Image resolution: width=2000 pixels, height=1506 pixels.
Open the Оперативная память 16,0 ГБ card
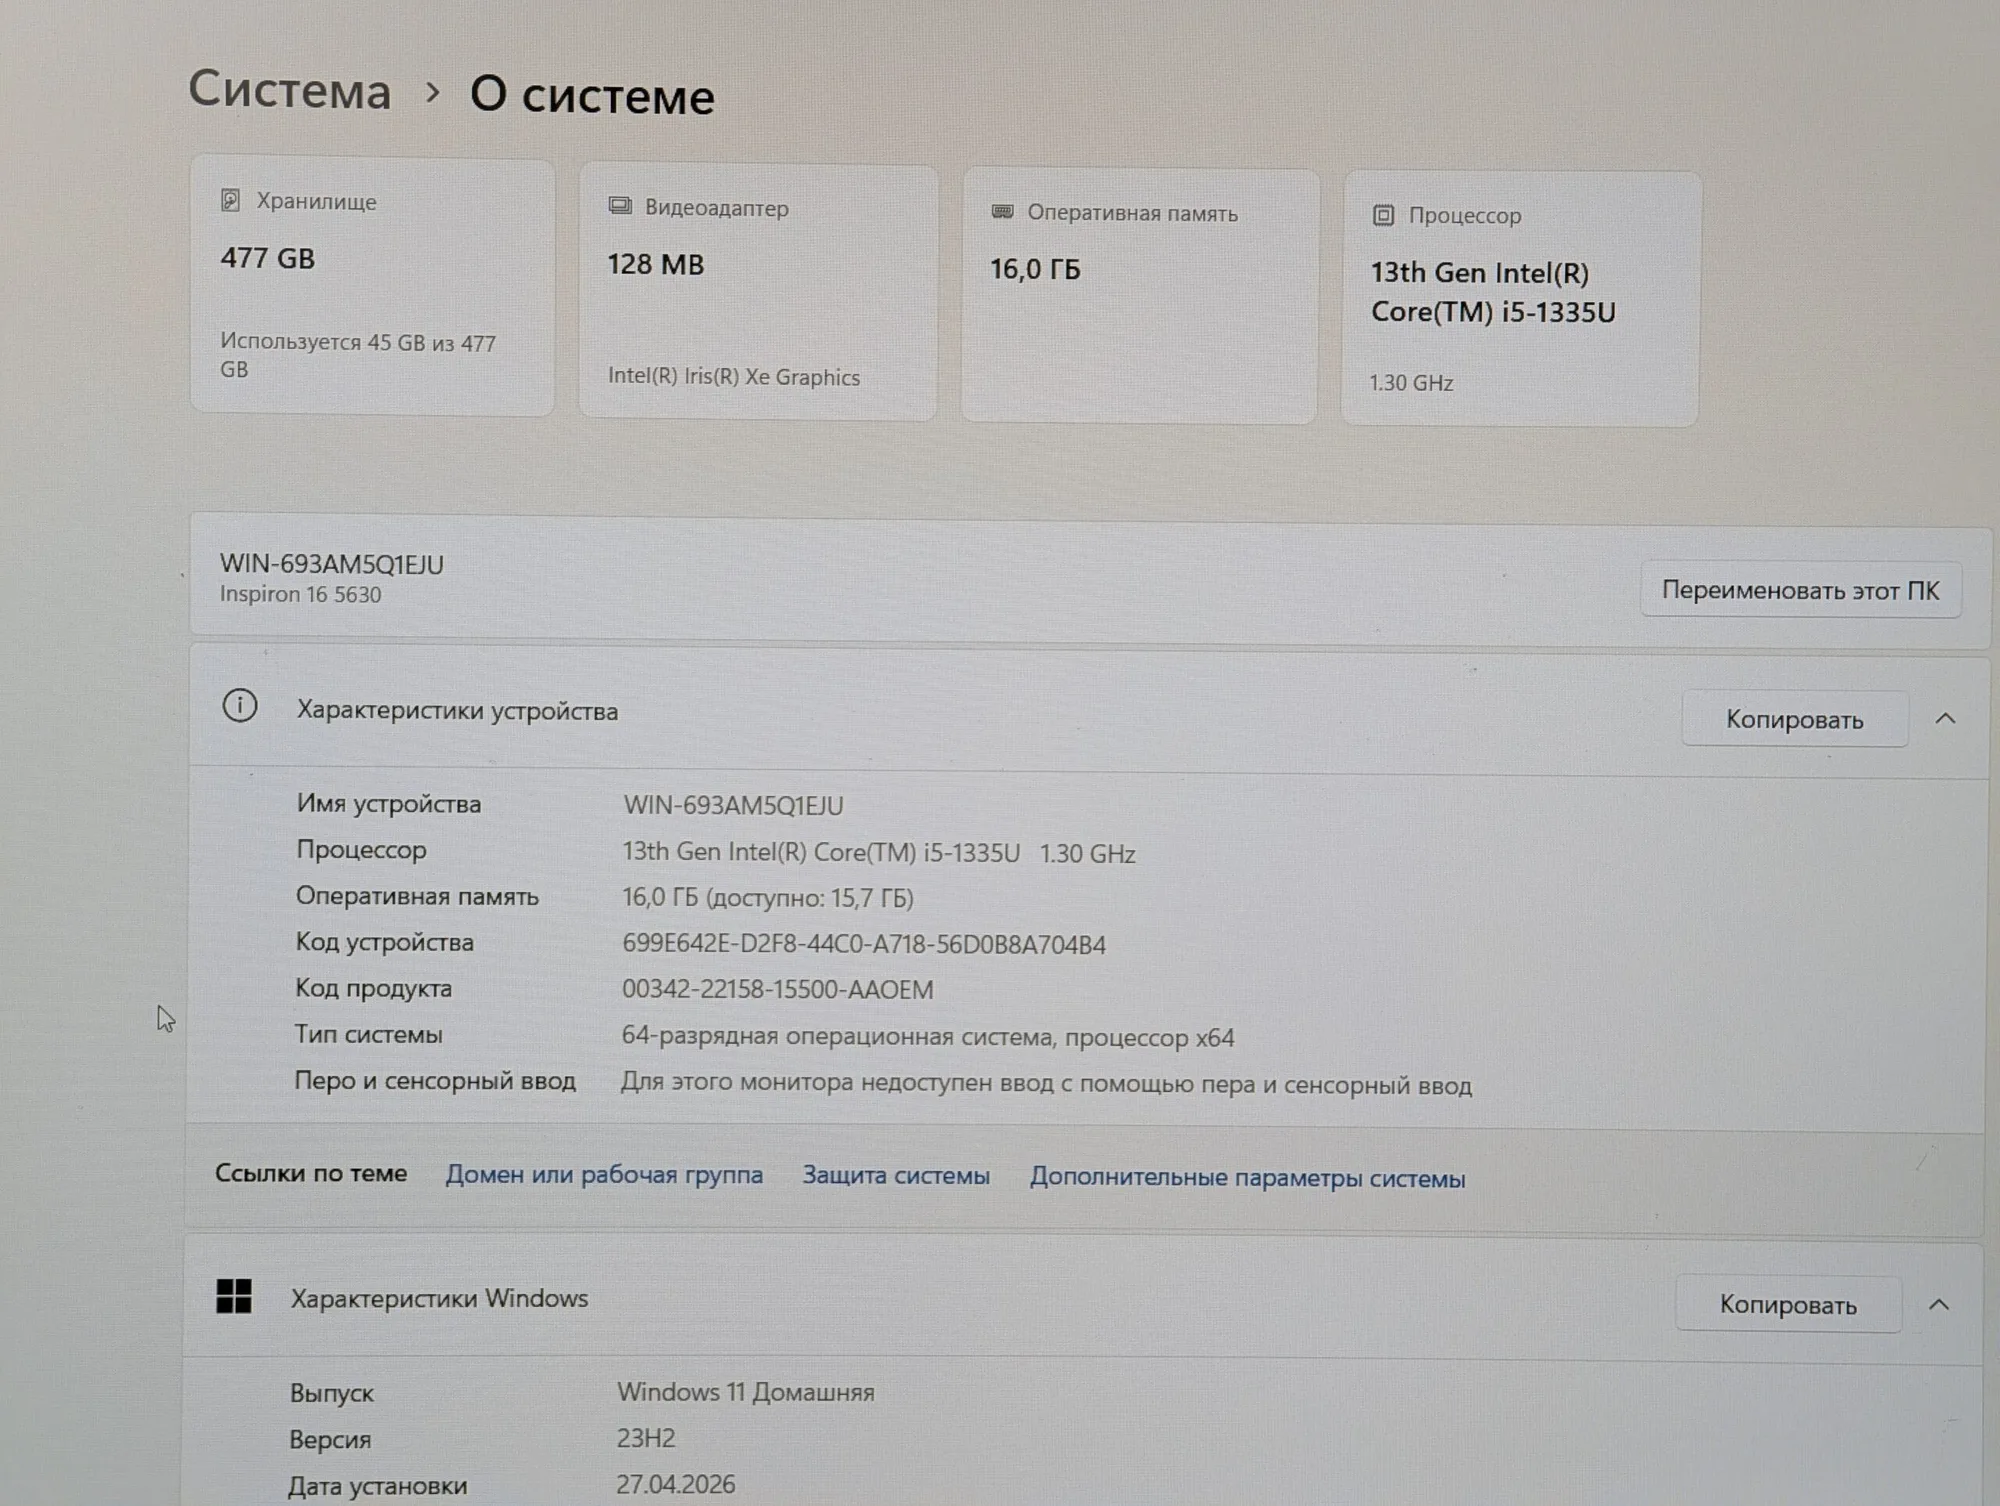[1140, 296]
